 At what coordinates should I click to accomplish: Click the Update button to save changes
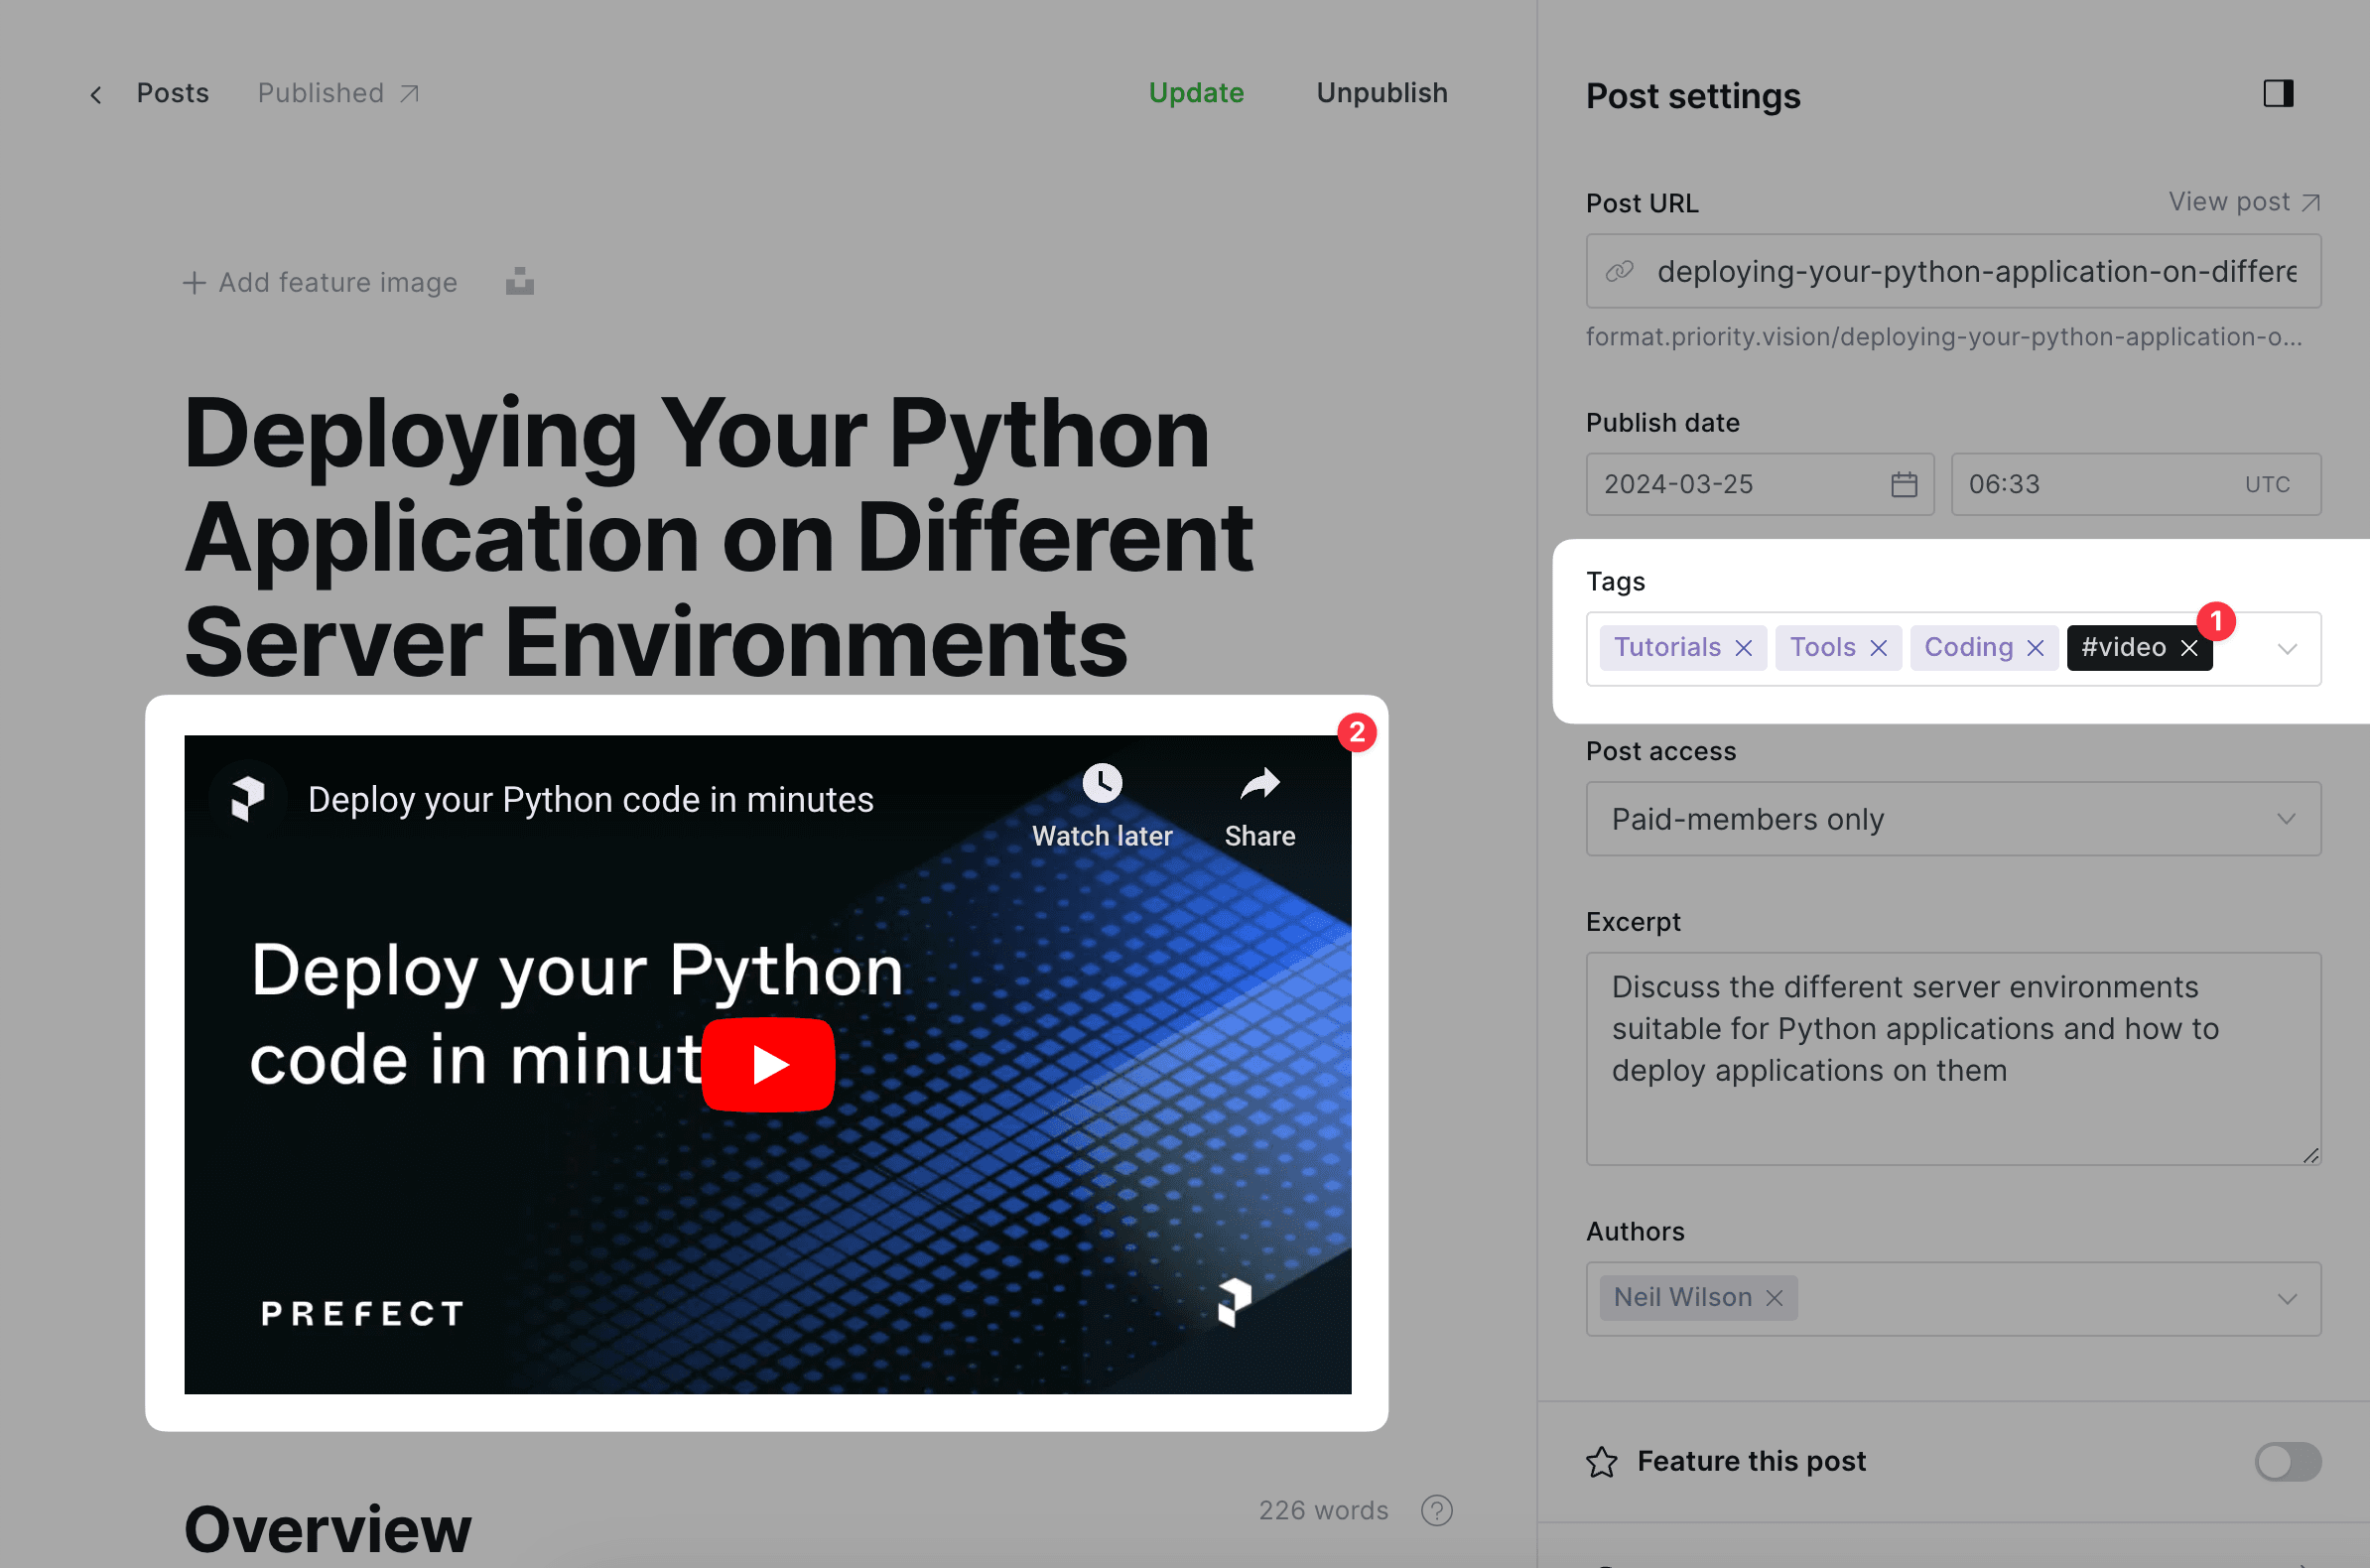coord(1196,92)
